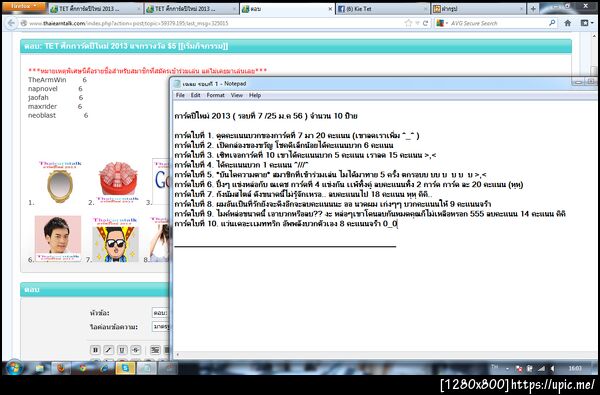Bookmark page with the star icon
This screenshot has height=395, width=600.
coord(408,23)
